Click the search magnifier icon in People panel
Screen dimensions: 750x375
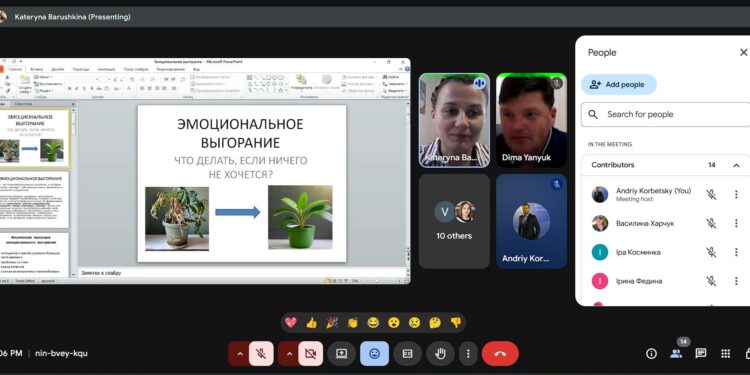593,114
